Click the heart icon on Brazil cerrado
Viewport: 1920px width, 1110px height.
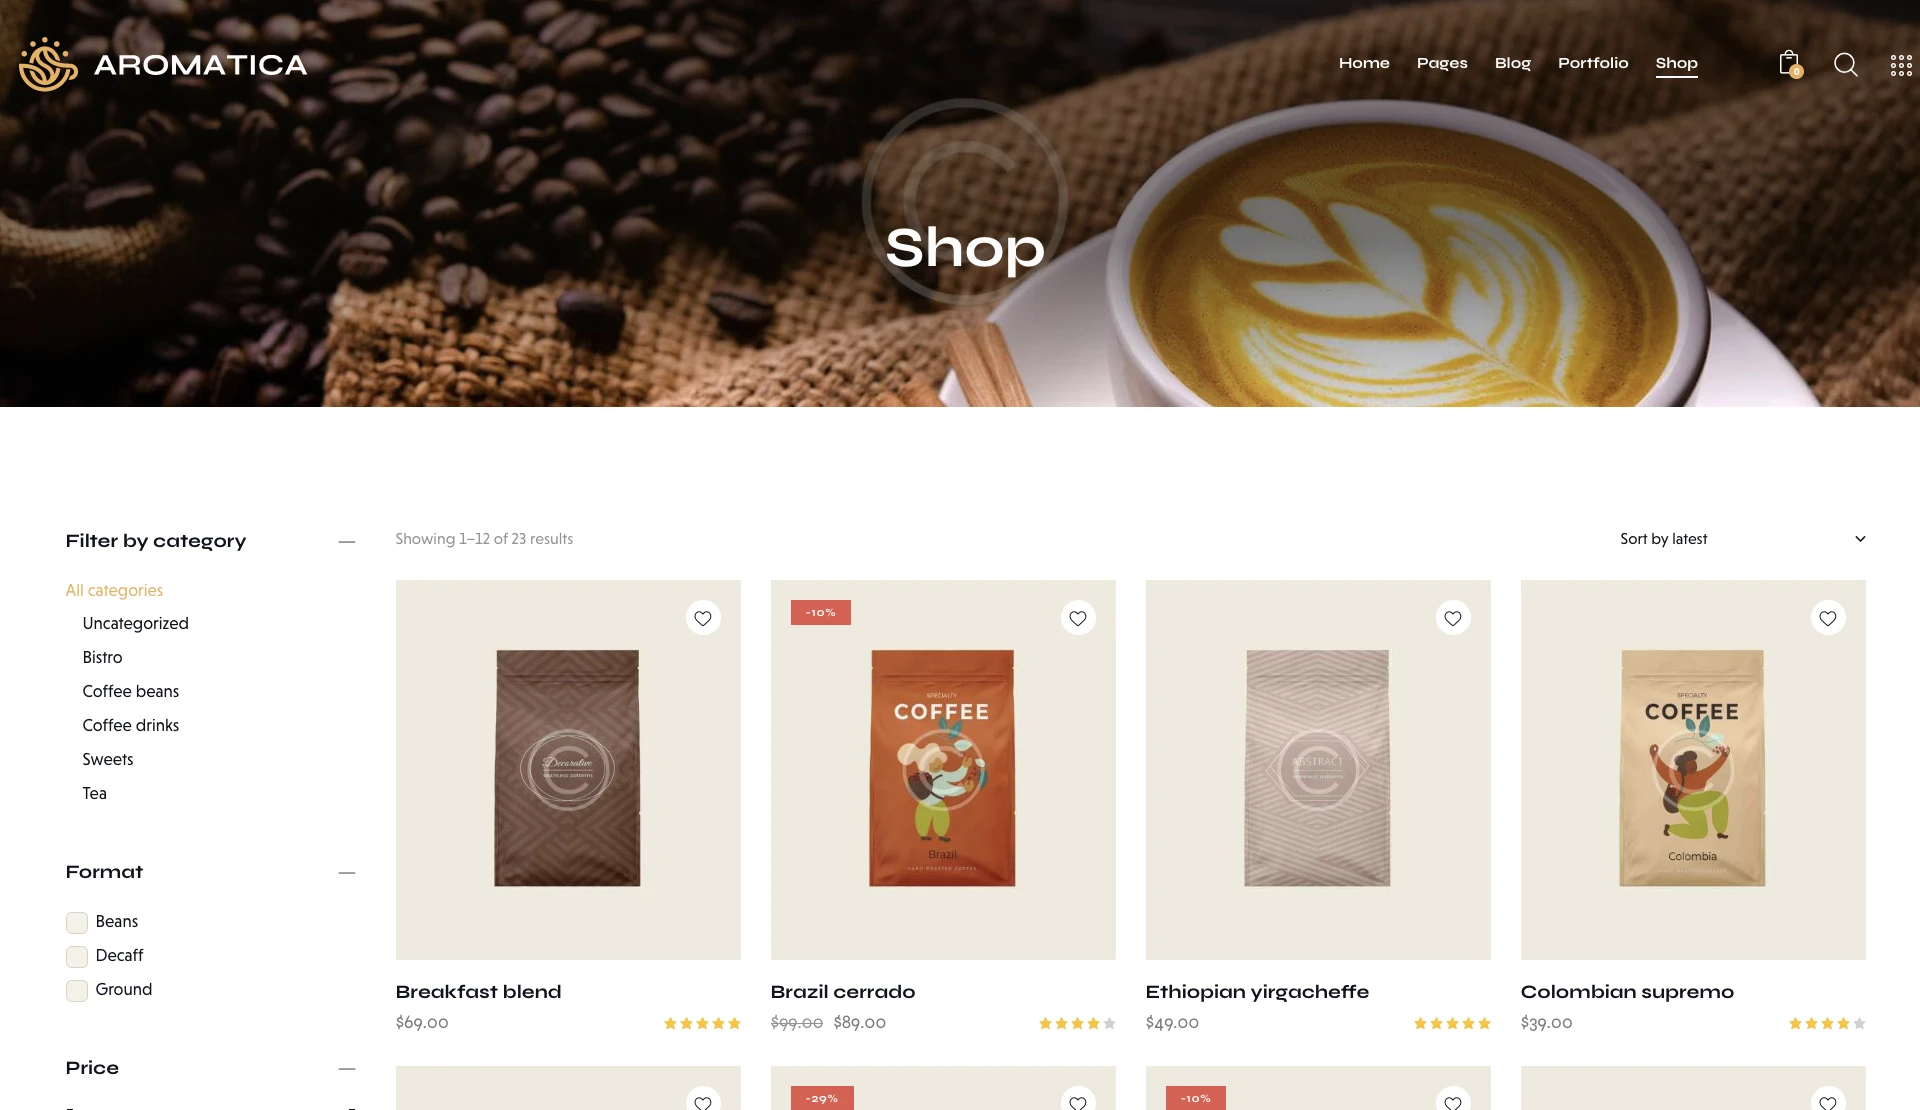tap(1078, 618)
